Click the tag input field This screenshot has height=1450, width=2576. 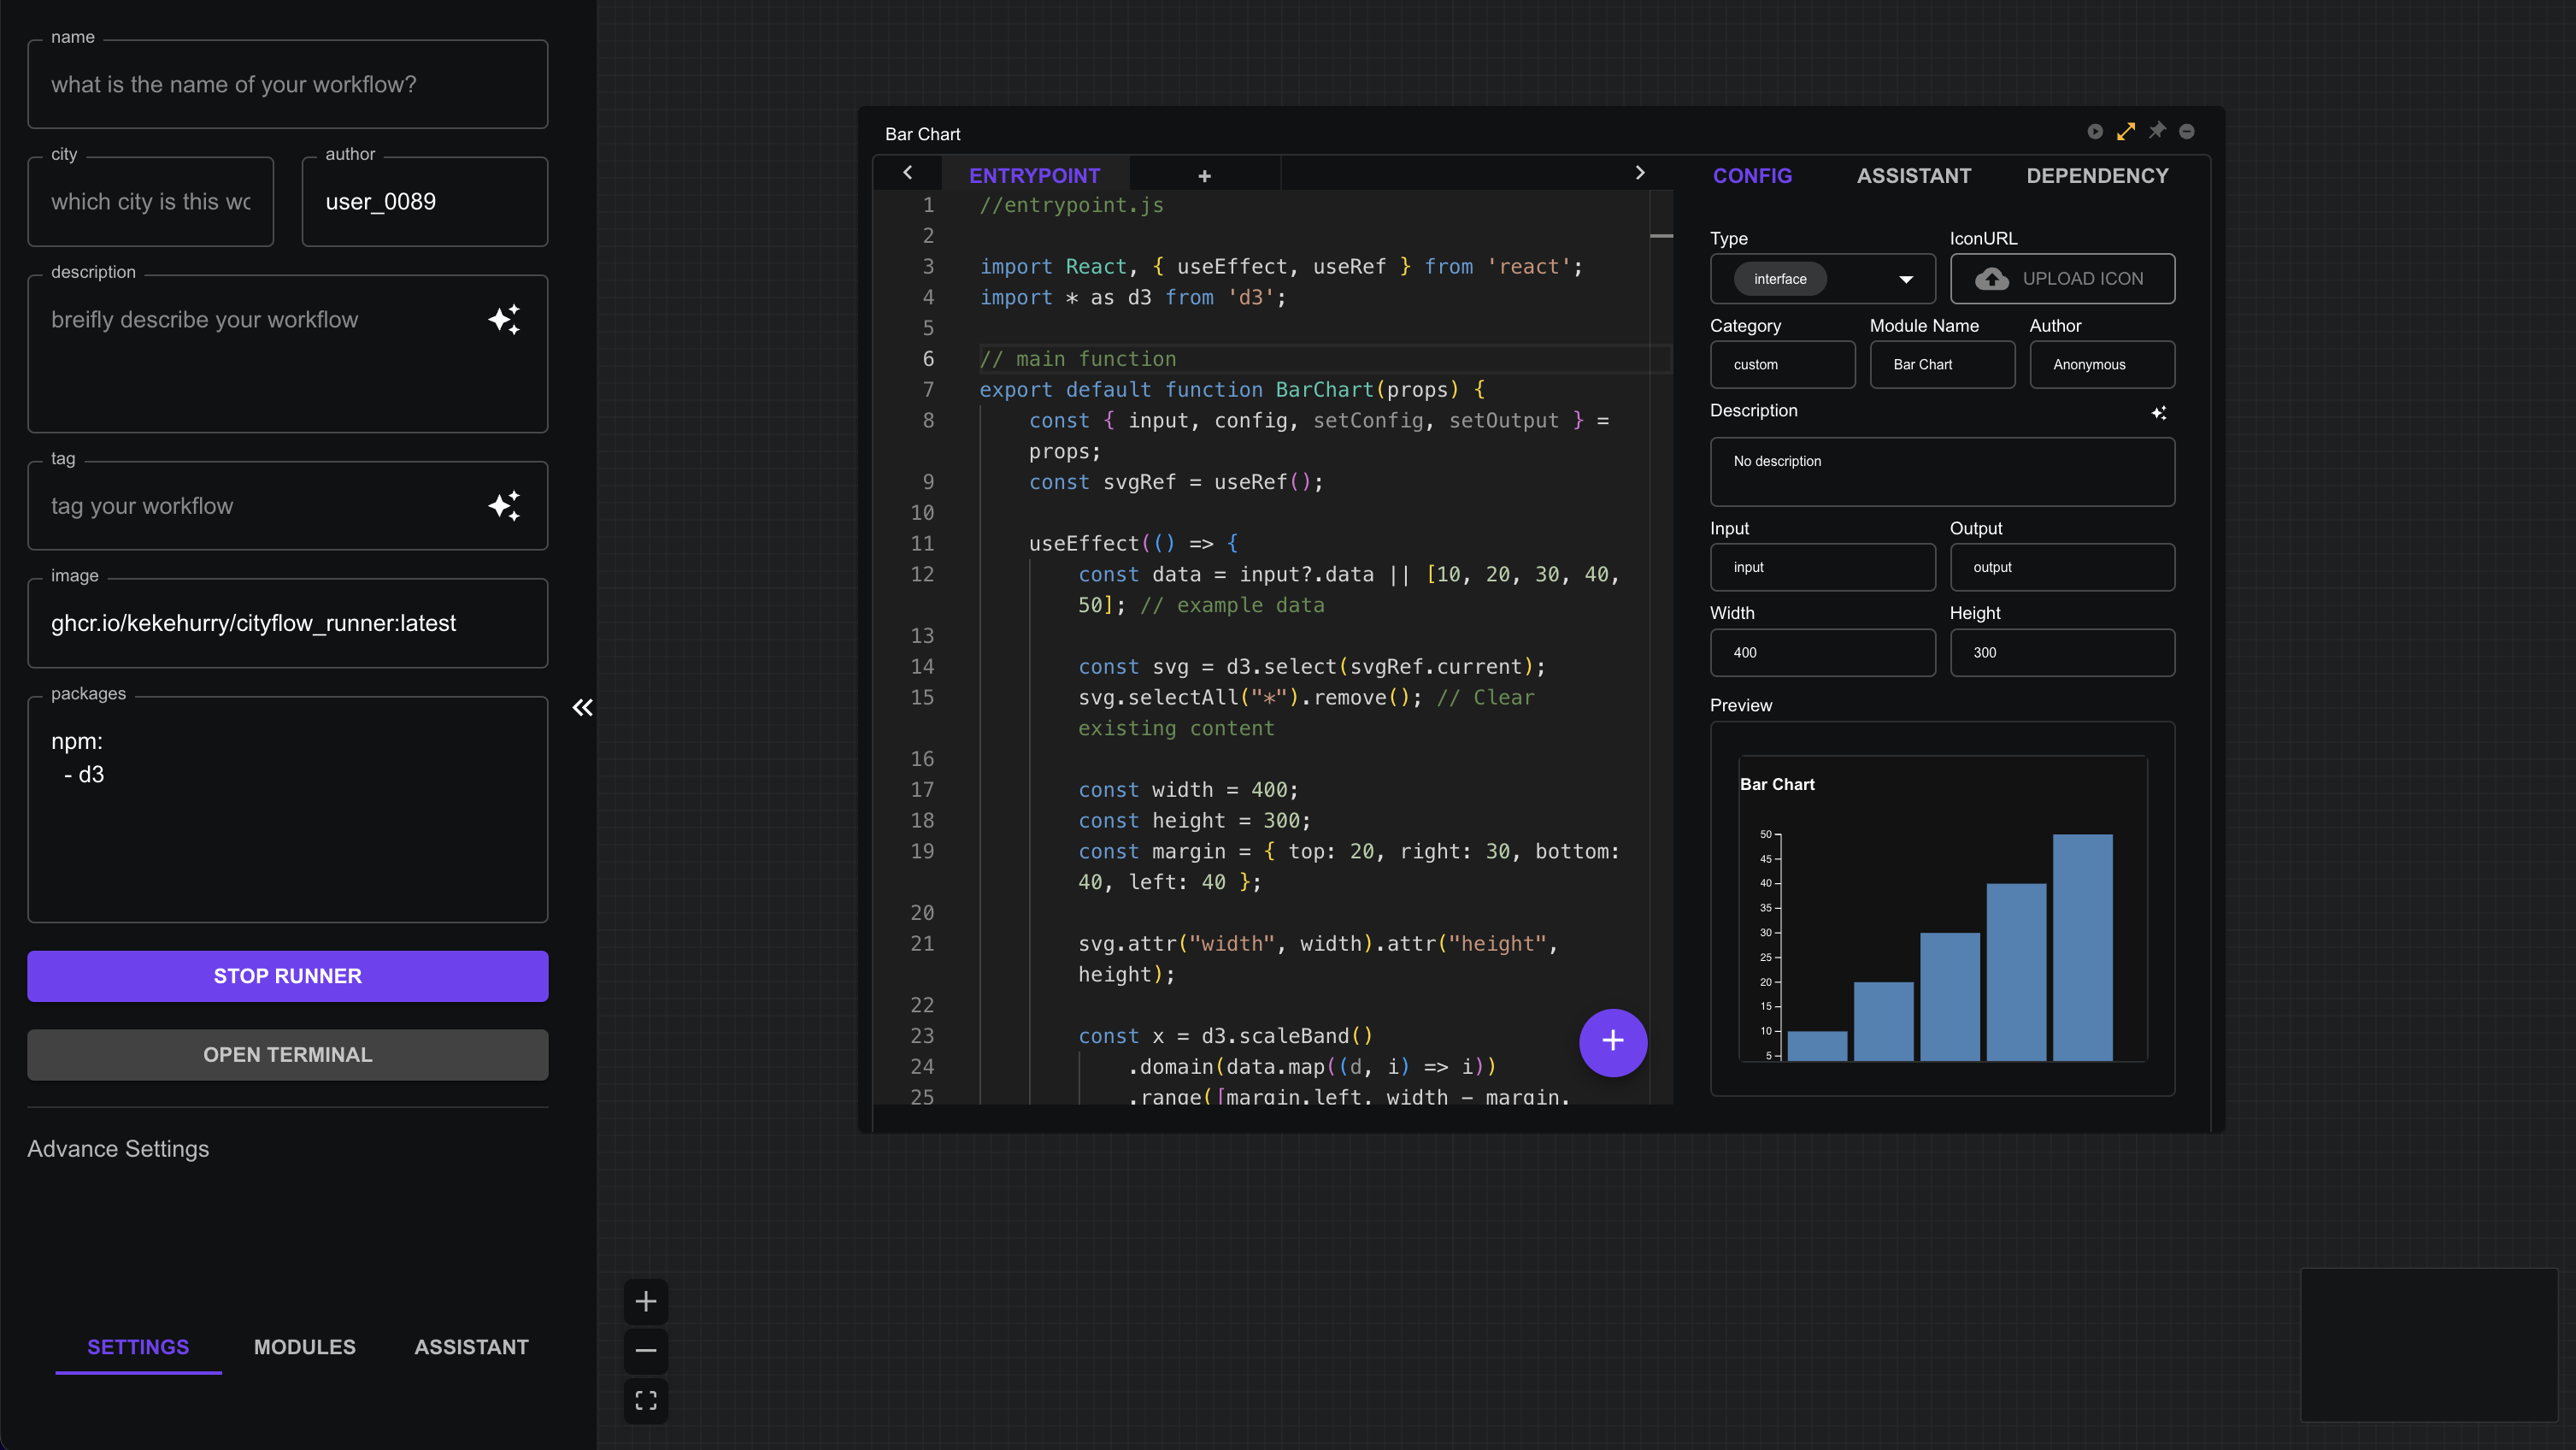288,506
